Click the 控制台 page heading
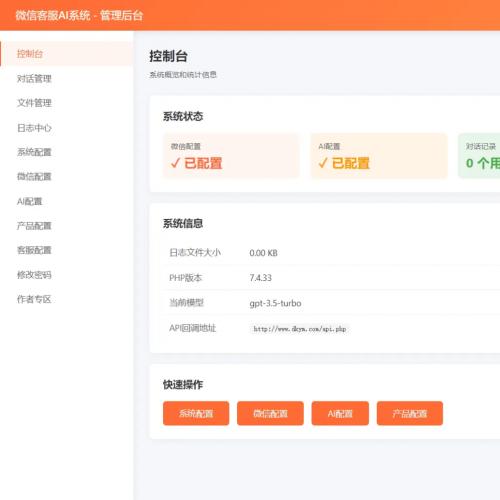 [x=168, y=56]
